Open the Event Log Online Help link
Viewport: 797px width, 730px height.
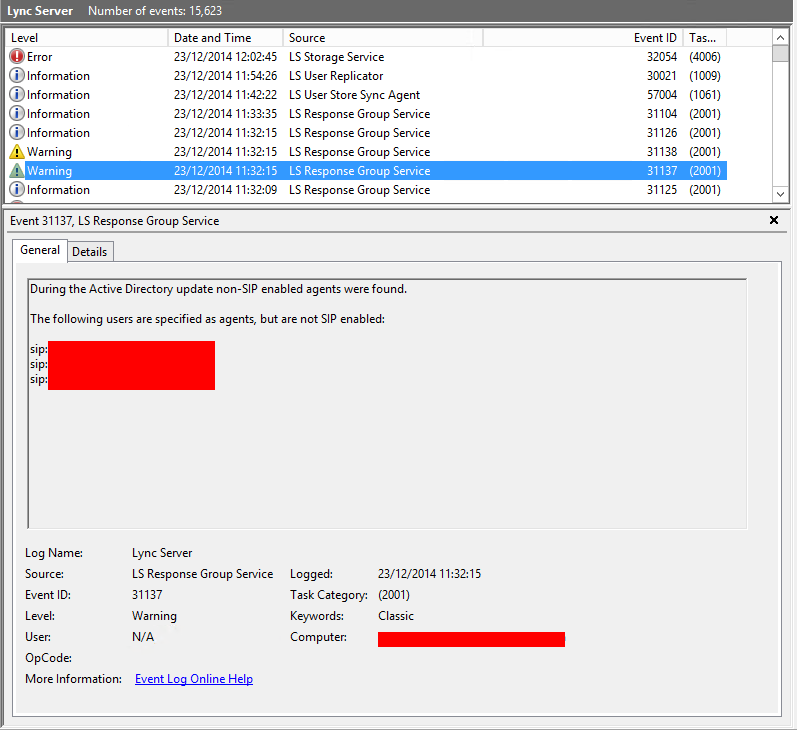click(194, 679)
